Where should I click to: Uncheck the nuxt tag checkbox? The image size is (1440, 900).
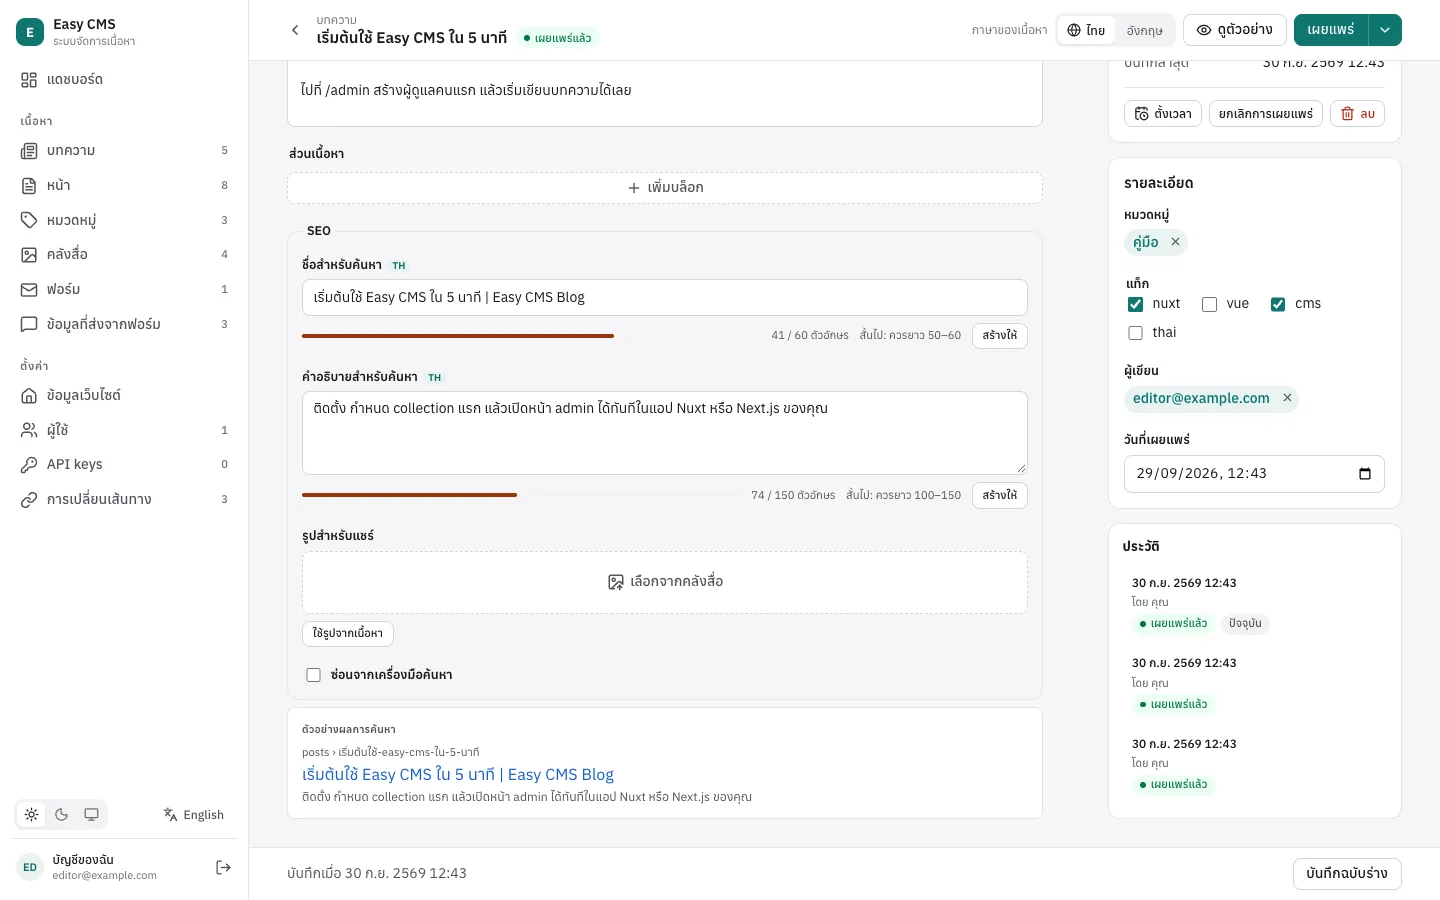pos(1135,304)
